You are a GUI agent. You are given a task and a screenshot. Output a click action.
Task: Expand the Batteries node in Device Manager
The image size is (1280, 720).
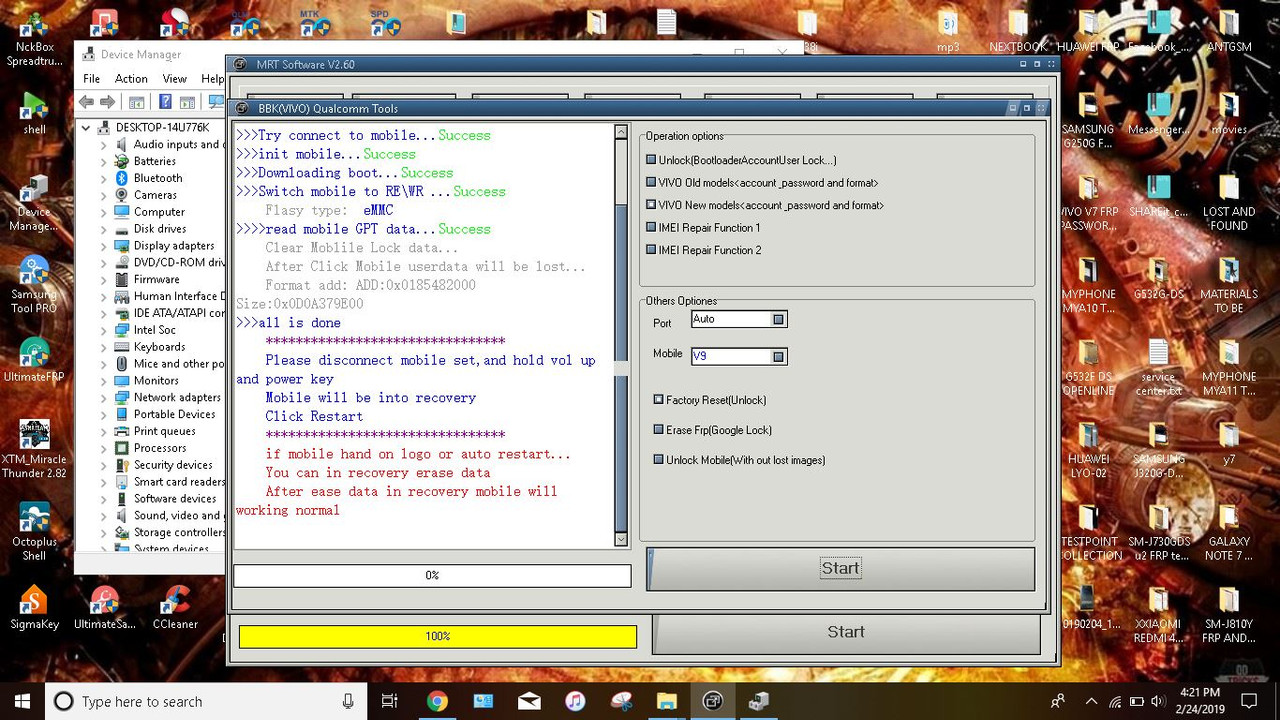pos(103,161)
